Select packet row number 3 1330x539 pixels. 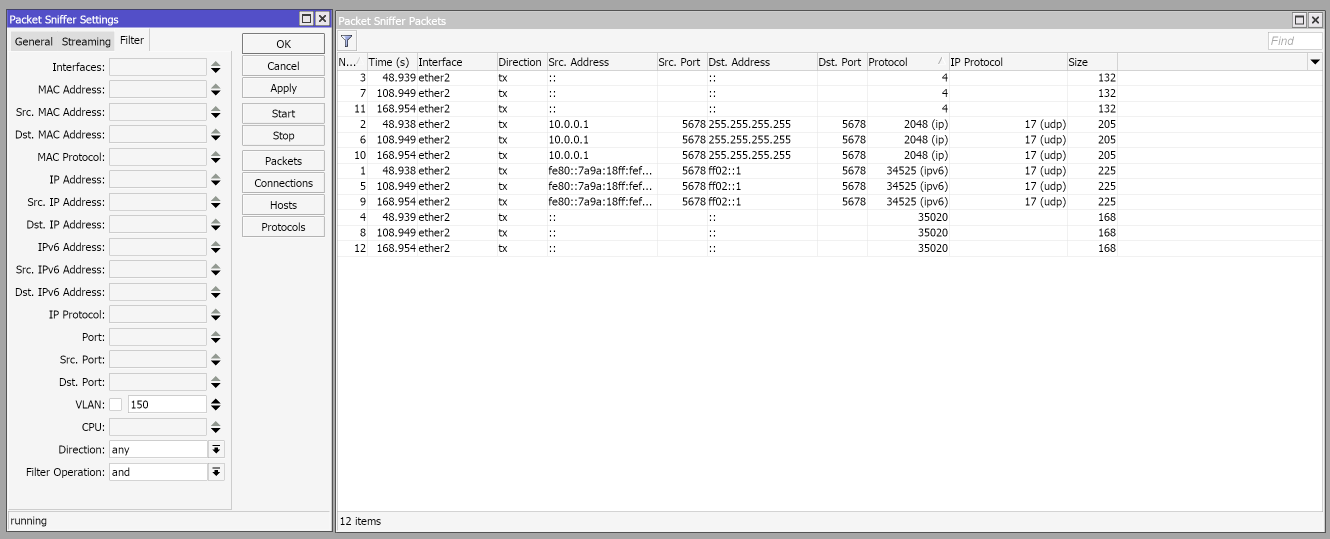[830, 78]
